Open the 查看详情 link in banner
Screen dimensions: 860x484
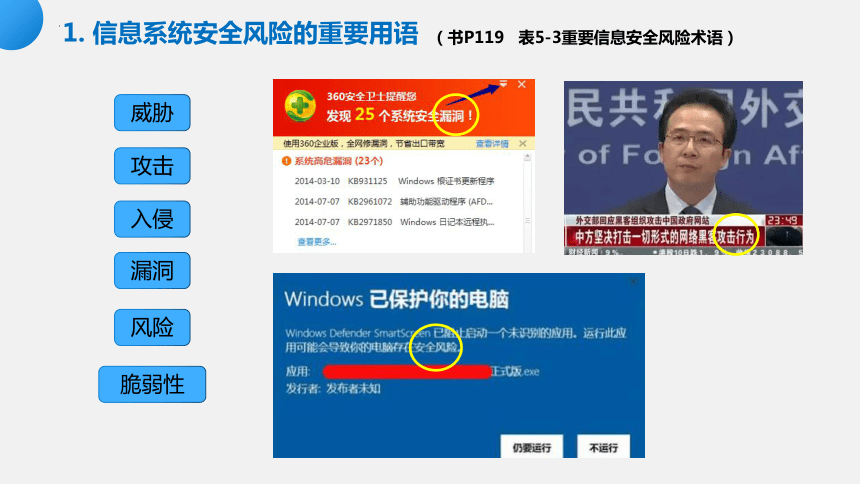pos(492,144)
